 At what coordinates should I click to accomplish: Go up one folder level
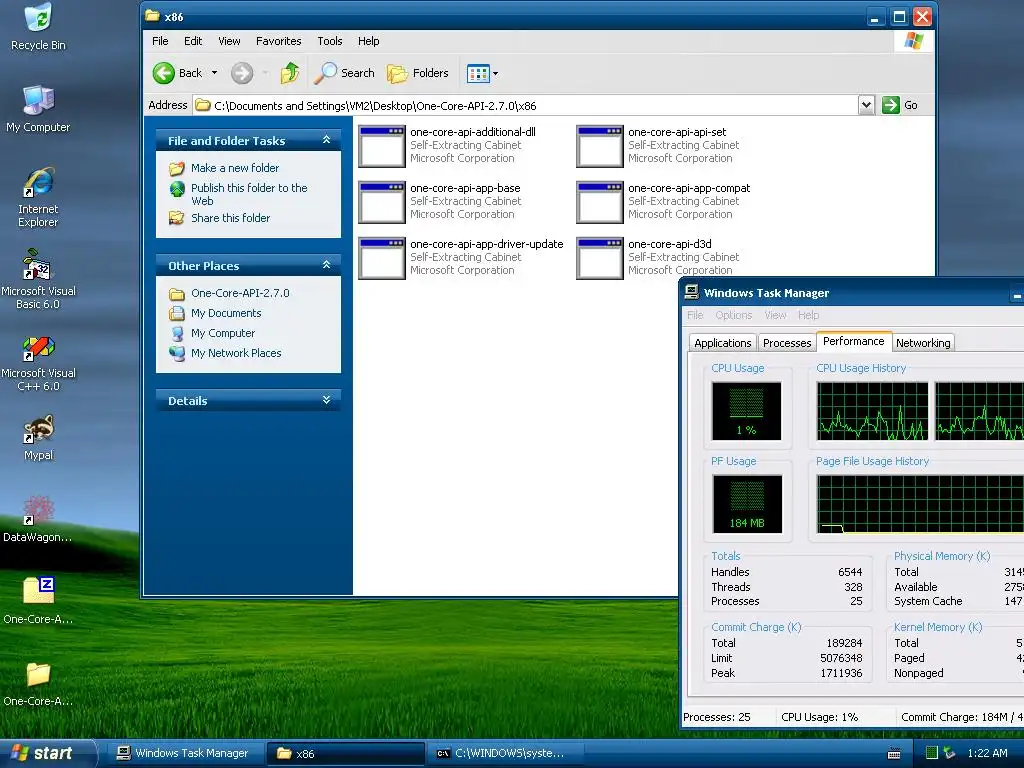290,73
